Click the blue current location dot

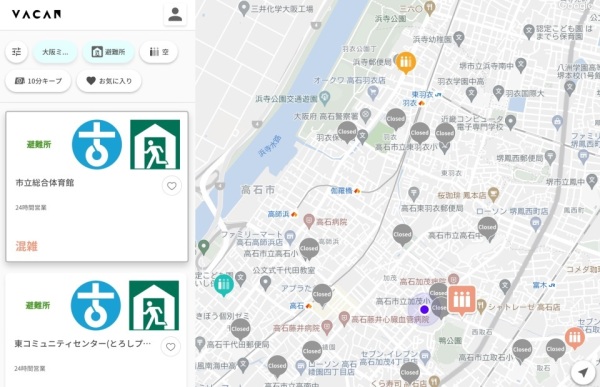(x=424, y=309)
